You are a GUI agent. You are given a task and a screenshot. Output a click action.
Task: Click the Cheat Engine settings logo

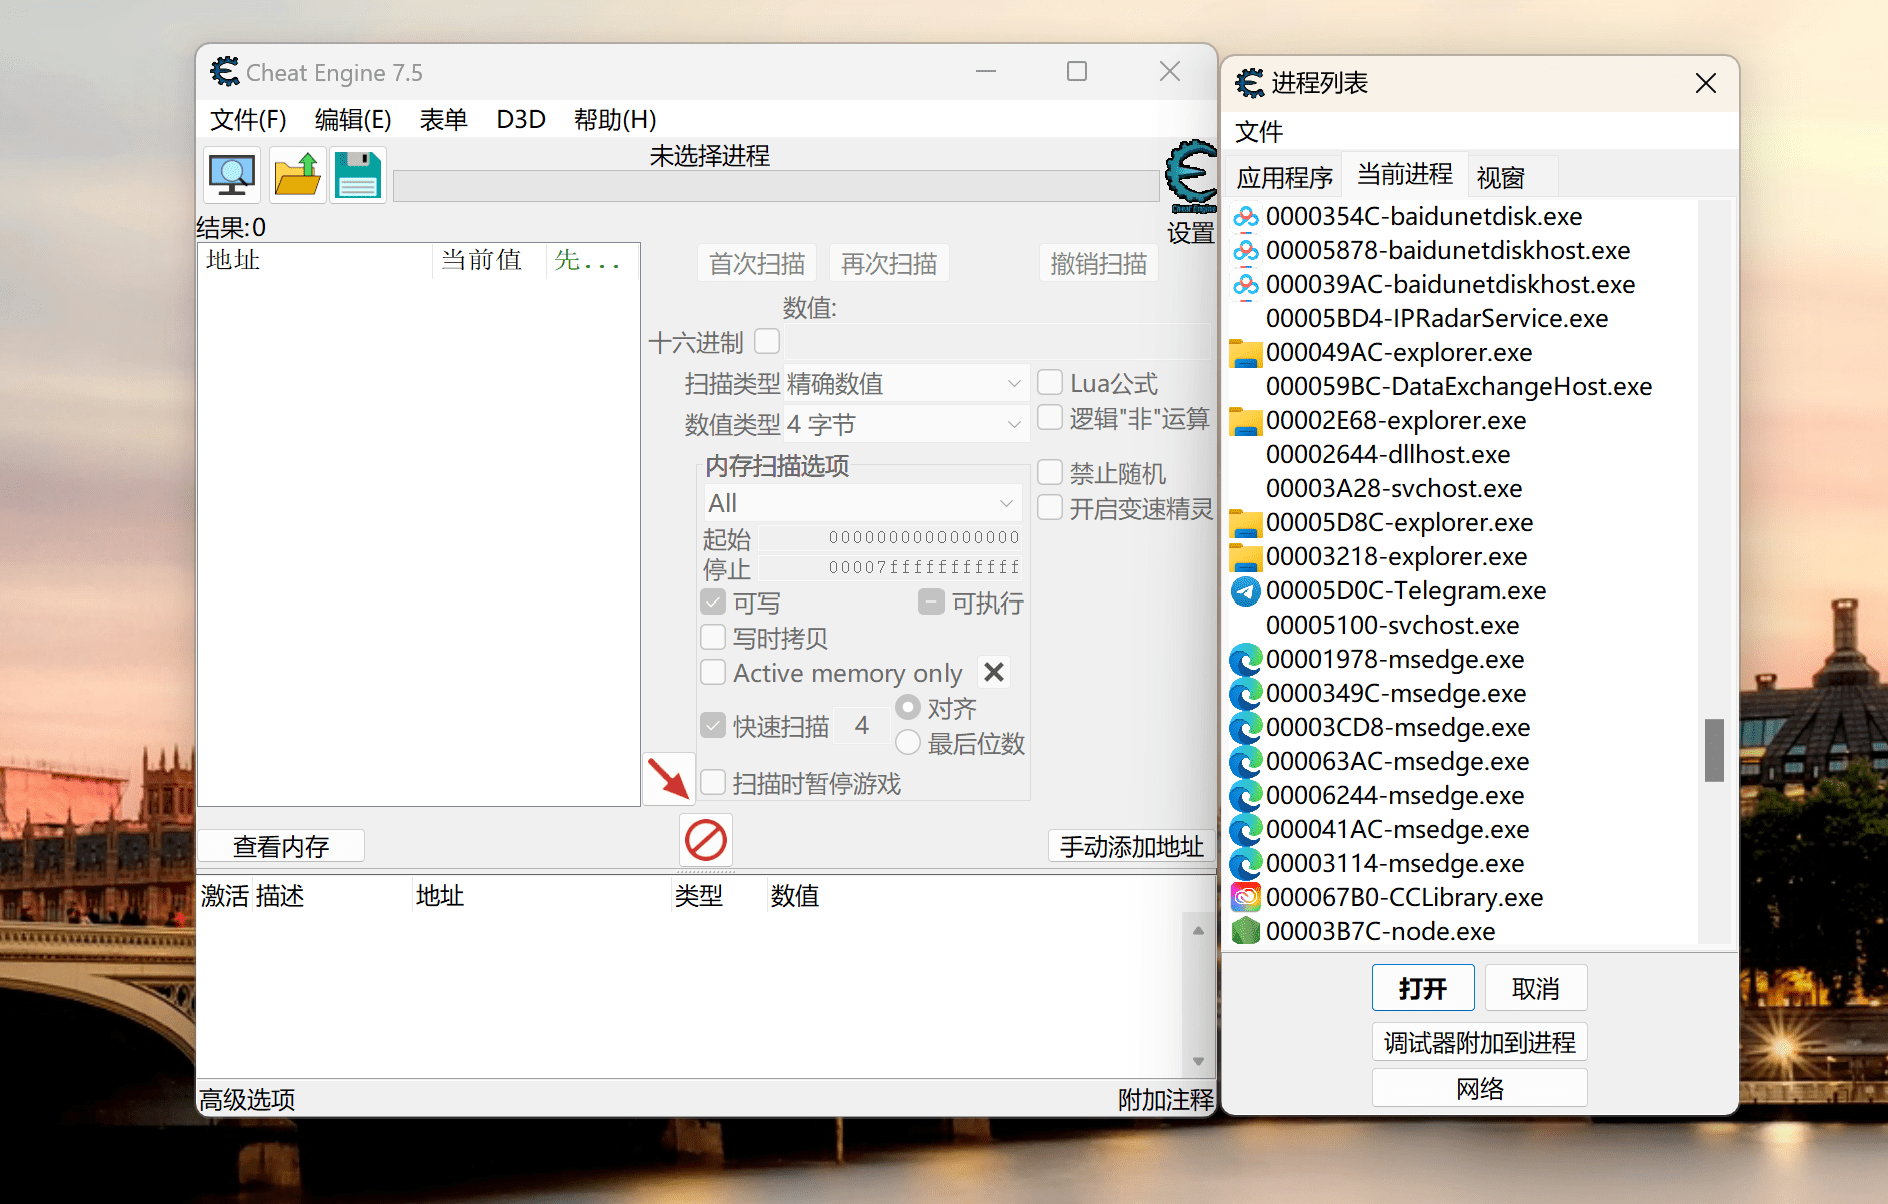1190,178
